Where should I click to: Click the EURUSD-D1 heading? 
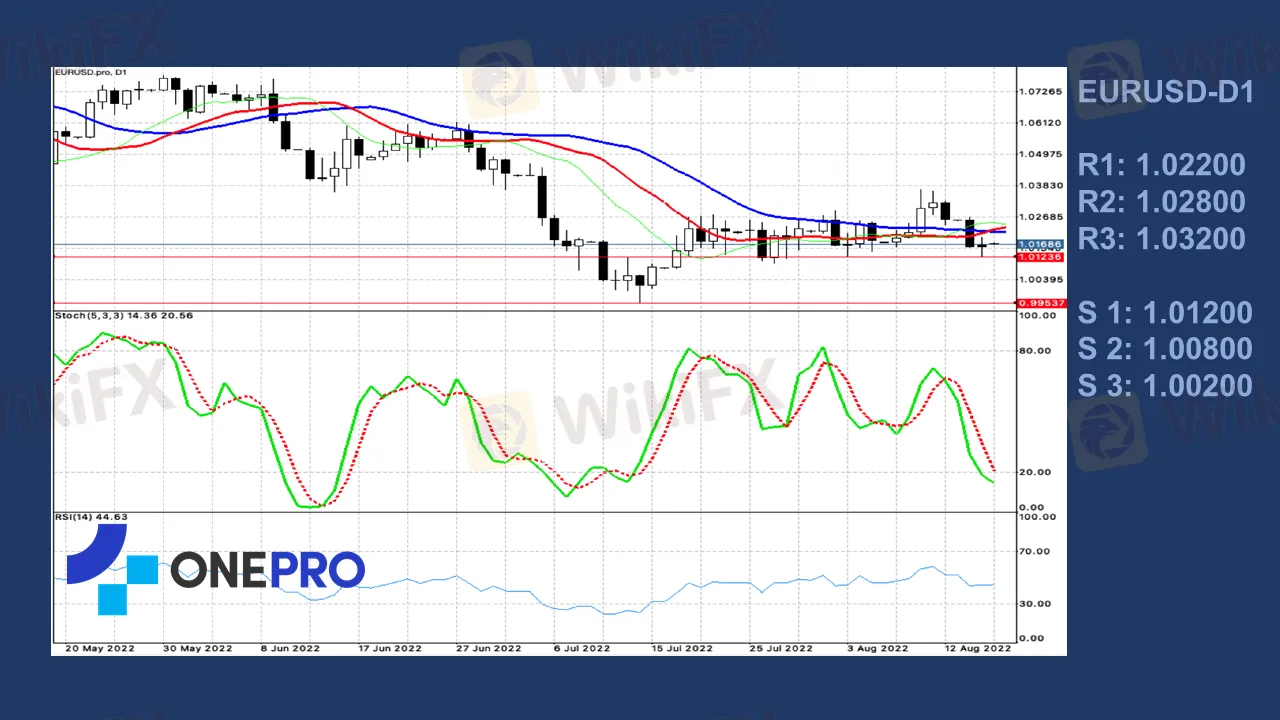pos(1165,92)
